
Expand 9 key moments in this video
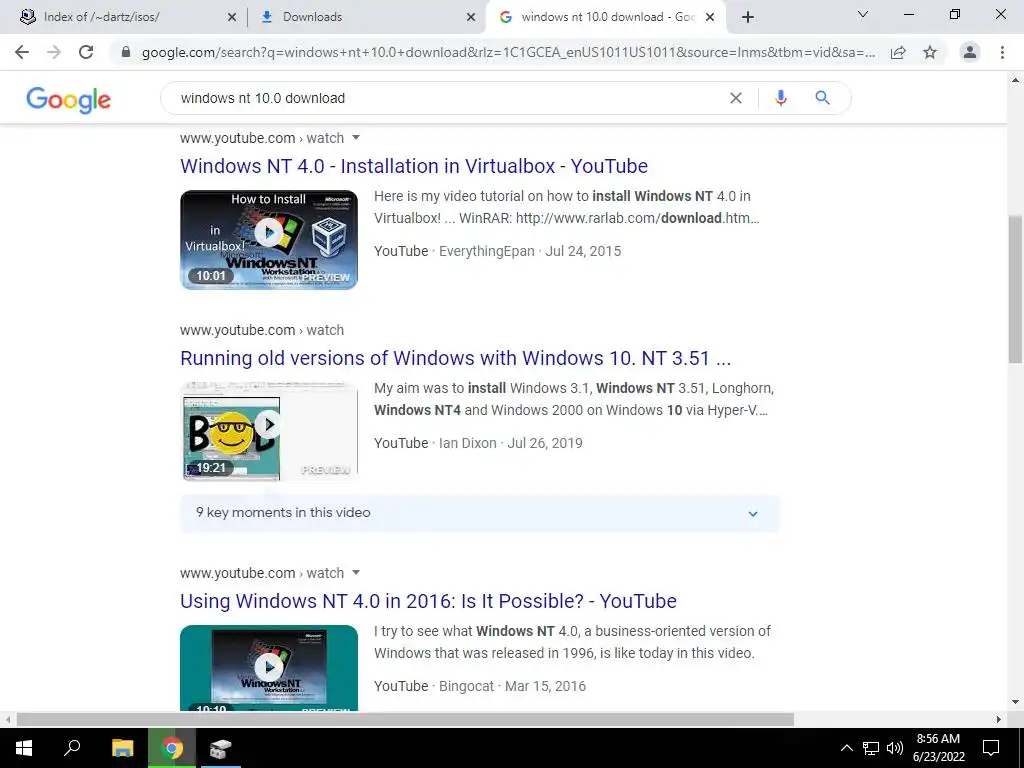pos(479,513)
